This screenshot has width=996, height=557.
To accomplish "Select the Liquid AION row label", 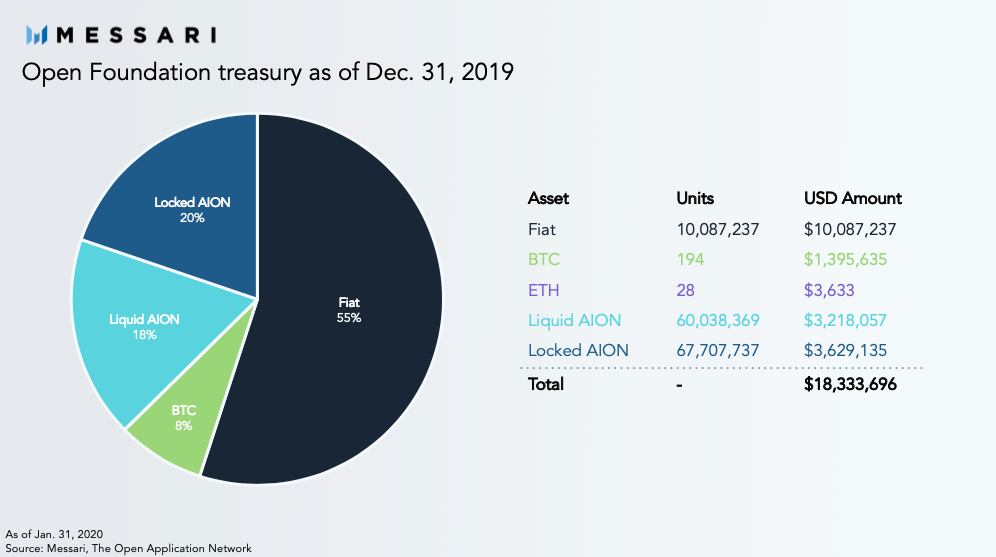I will (x=574, y=320).
